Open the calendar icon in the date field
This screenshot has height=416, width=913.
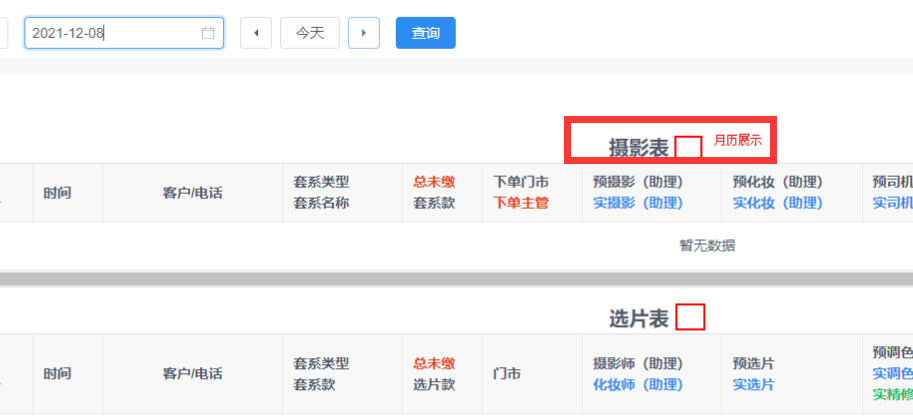(208, 33)
